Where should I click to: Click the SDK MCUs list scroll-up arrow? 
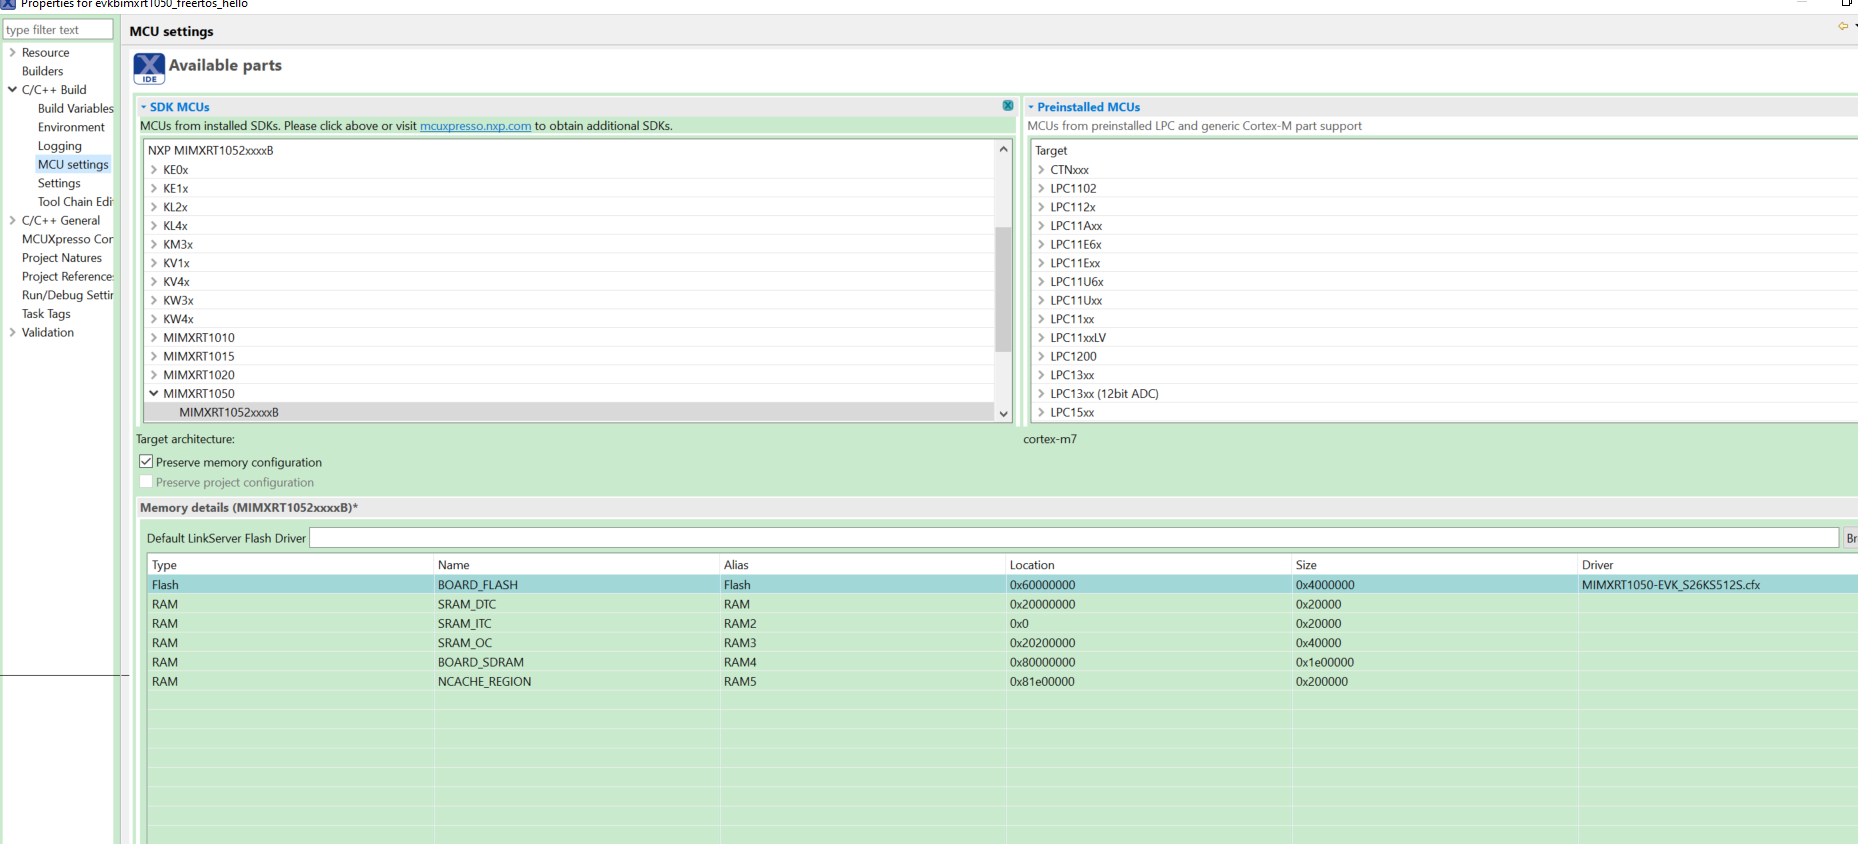coord(1003,149)
